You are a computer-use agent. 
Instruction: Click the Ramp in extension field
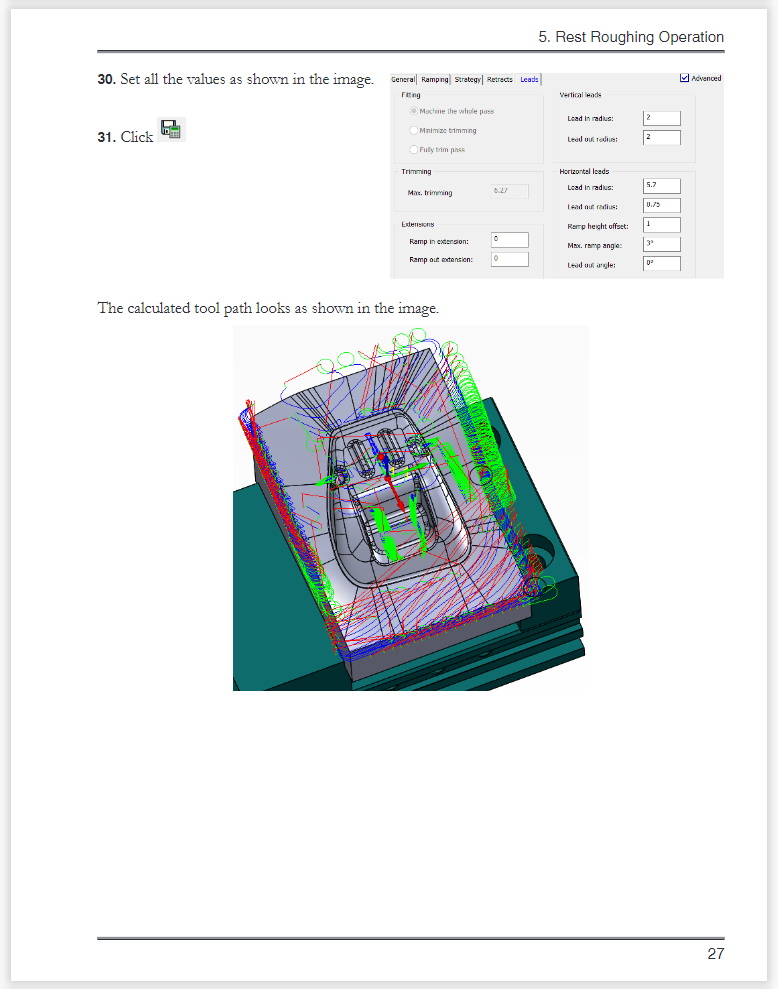click(509, 240)
